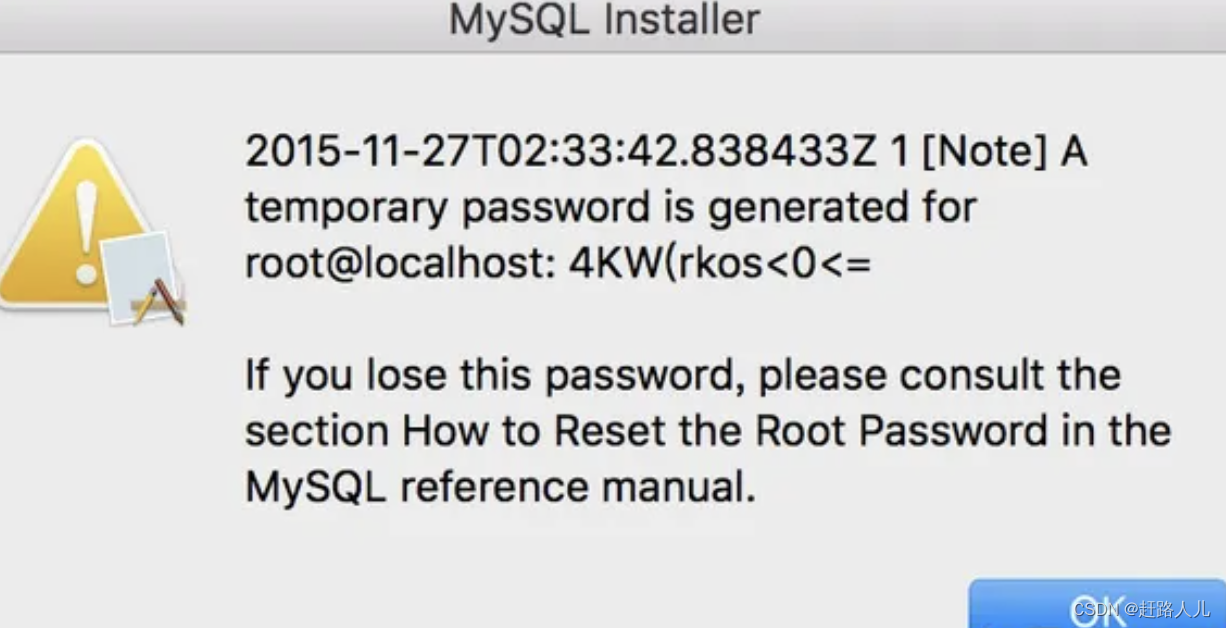
Task: Click the word Installer in the title
Action: (x=683, y=19)
